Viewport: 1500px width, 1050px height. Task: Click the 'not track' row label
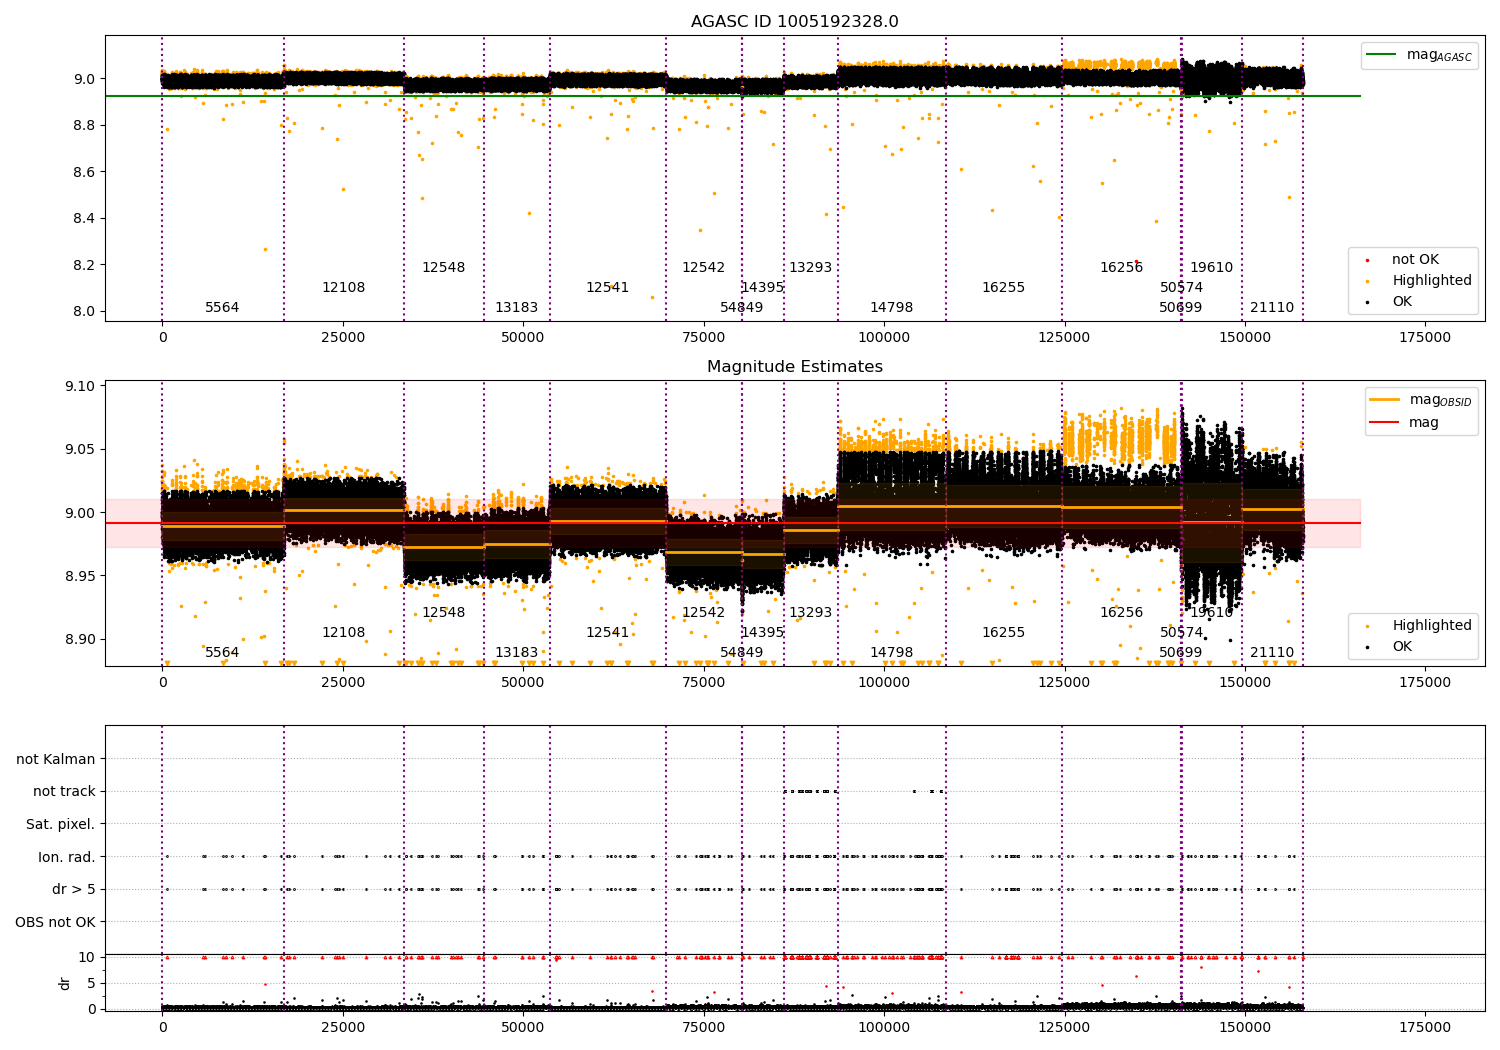tap(64, 791)
